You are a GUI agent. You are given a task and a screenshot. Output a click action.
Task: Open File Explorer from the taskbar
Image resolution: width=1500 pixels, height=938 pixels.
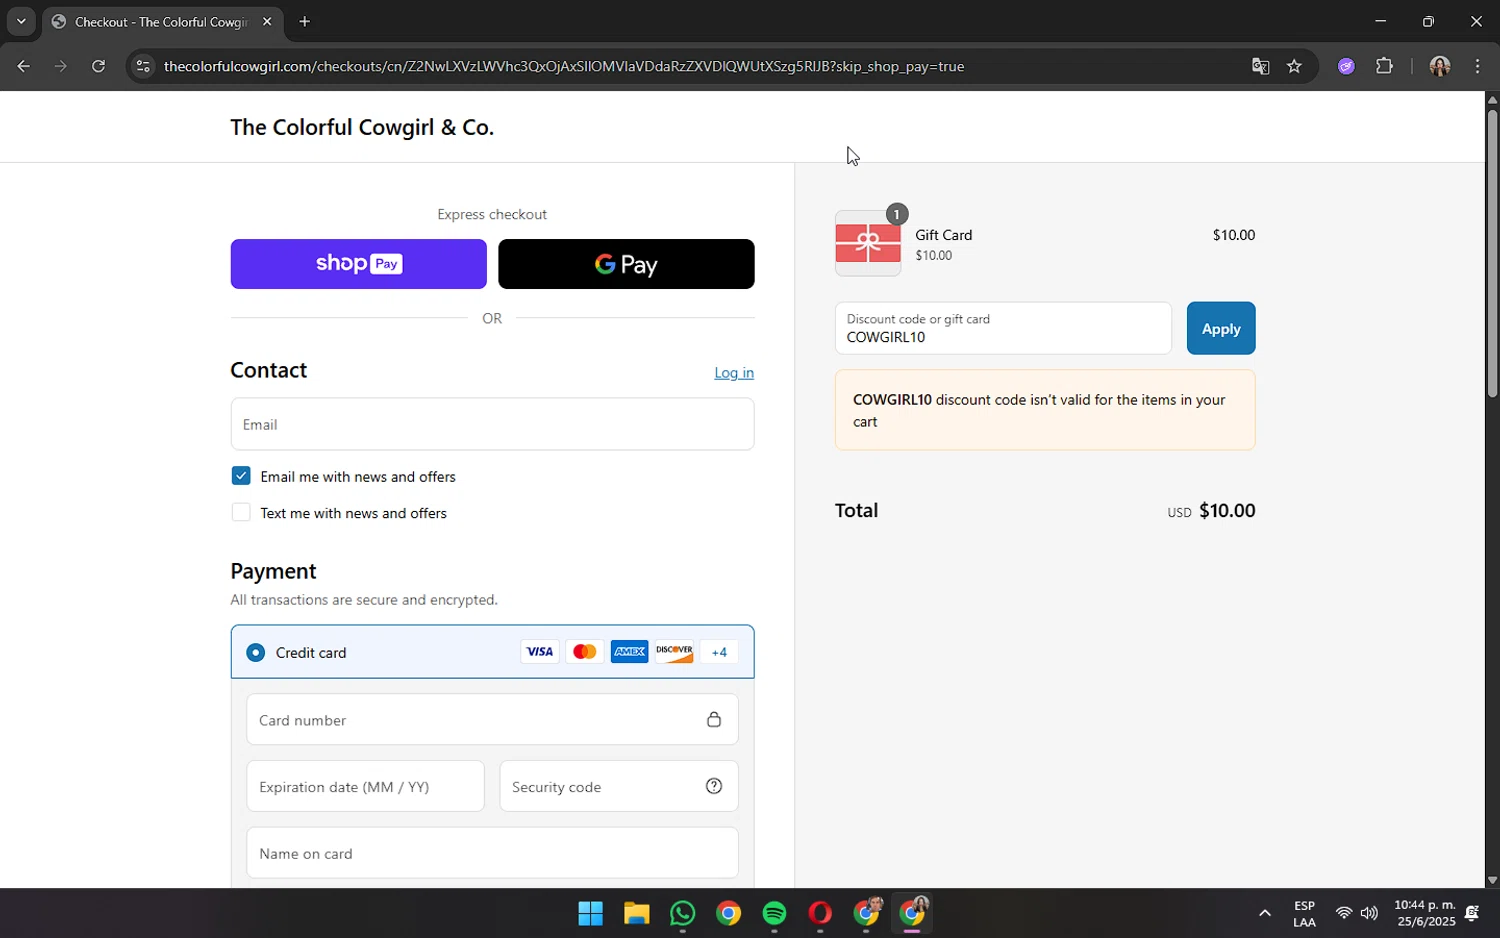pyautogui.click(x=637, y=913)
